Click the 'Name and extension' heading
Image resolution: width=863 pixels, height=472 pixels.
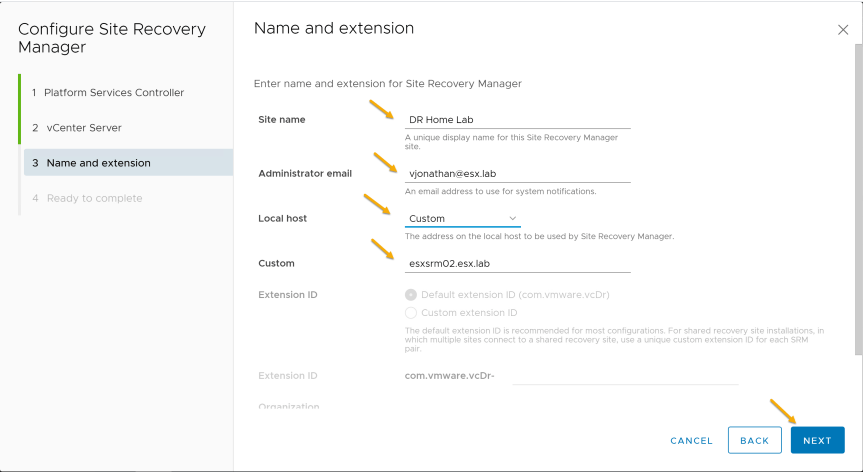(334, 28)
